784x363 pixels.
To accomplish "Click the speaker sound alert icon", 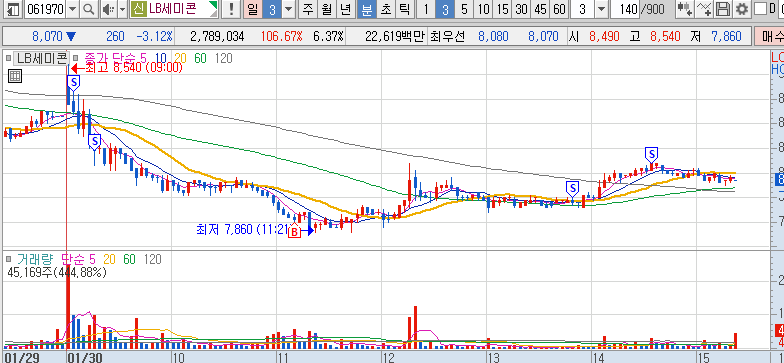I will [108, 9].
